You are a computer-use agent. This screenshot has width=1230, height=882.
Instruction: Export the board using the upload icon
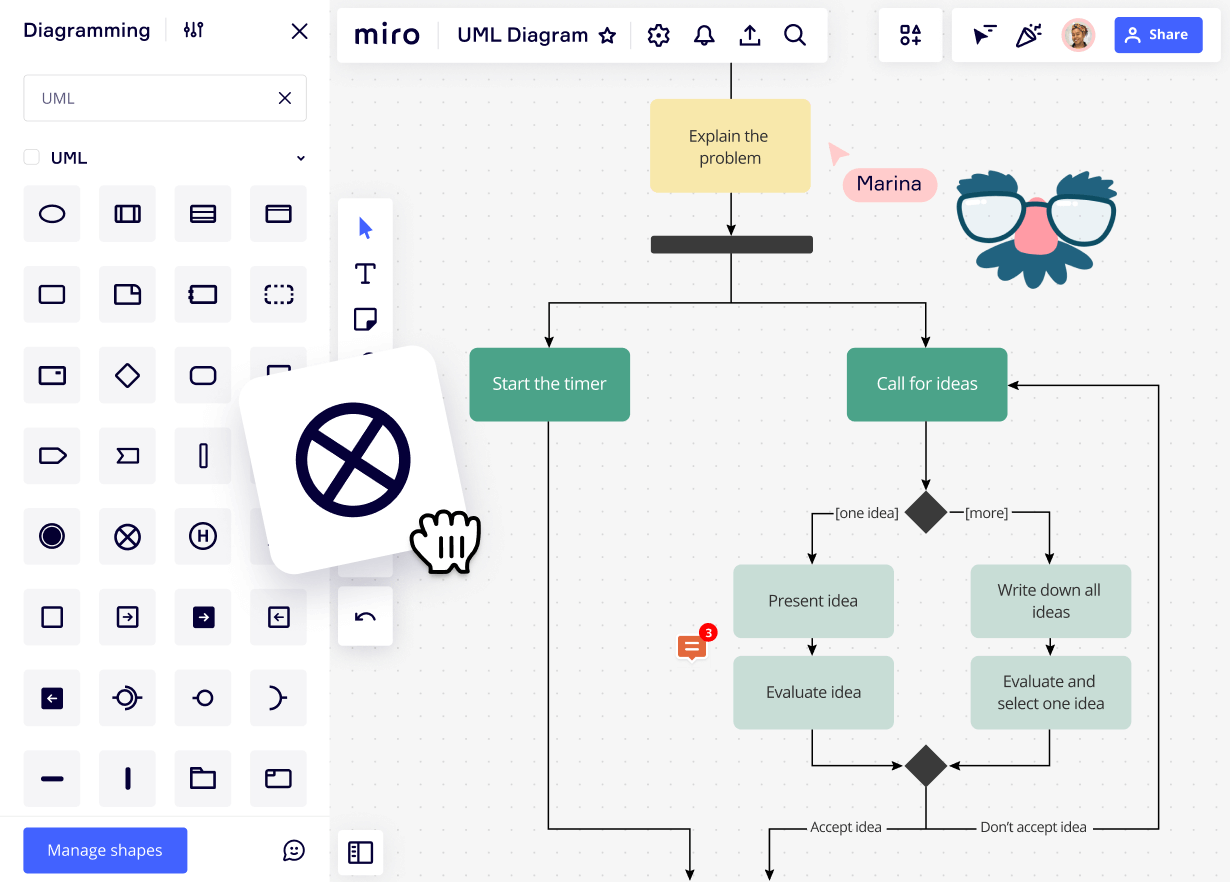pyautogui.click(x=749, y=34)
